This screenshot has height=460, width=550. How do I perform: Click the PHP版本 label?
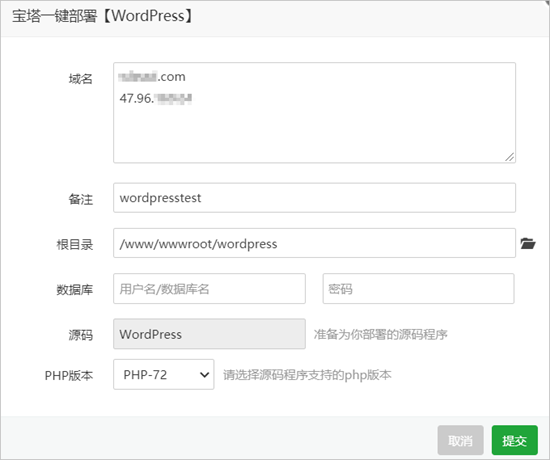click(68, 375)
